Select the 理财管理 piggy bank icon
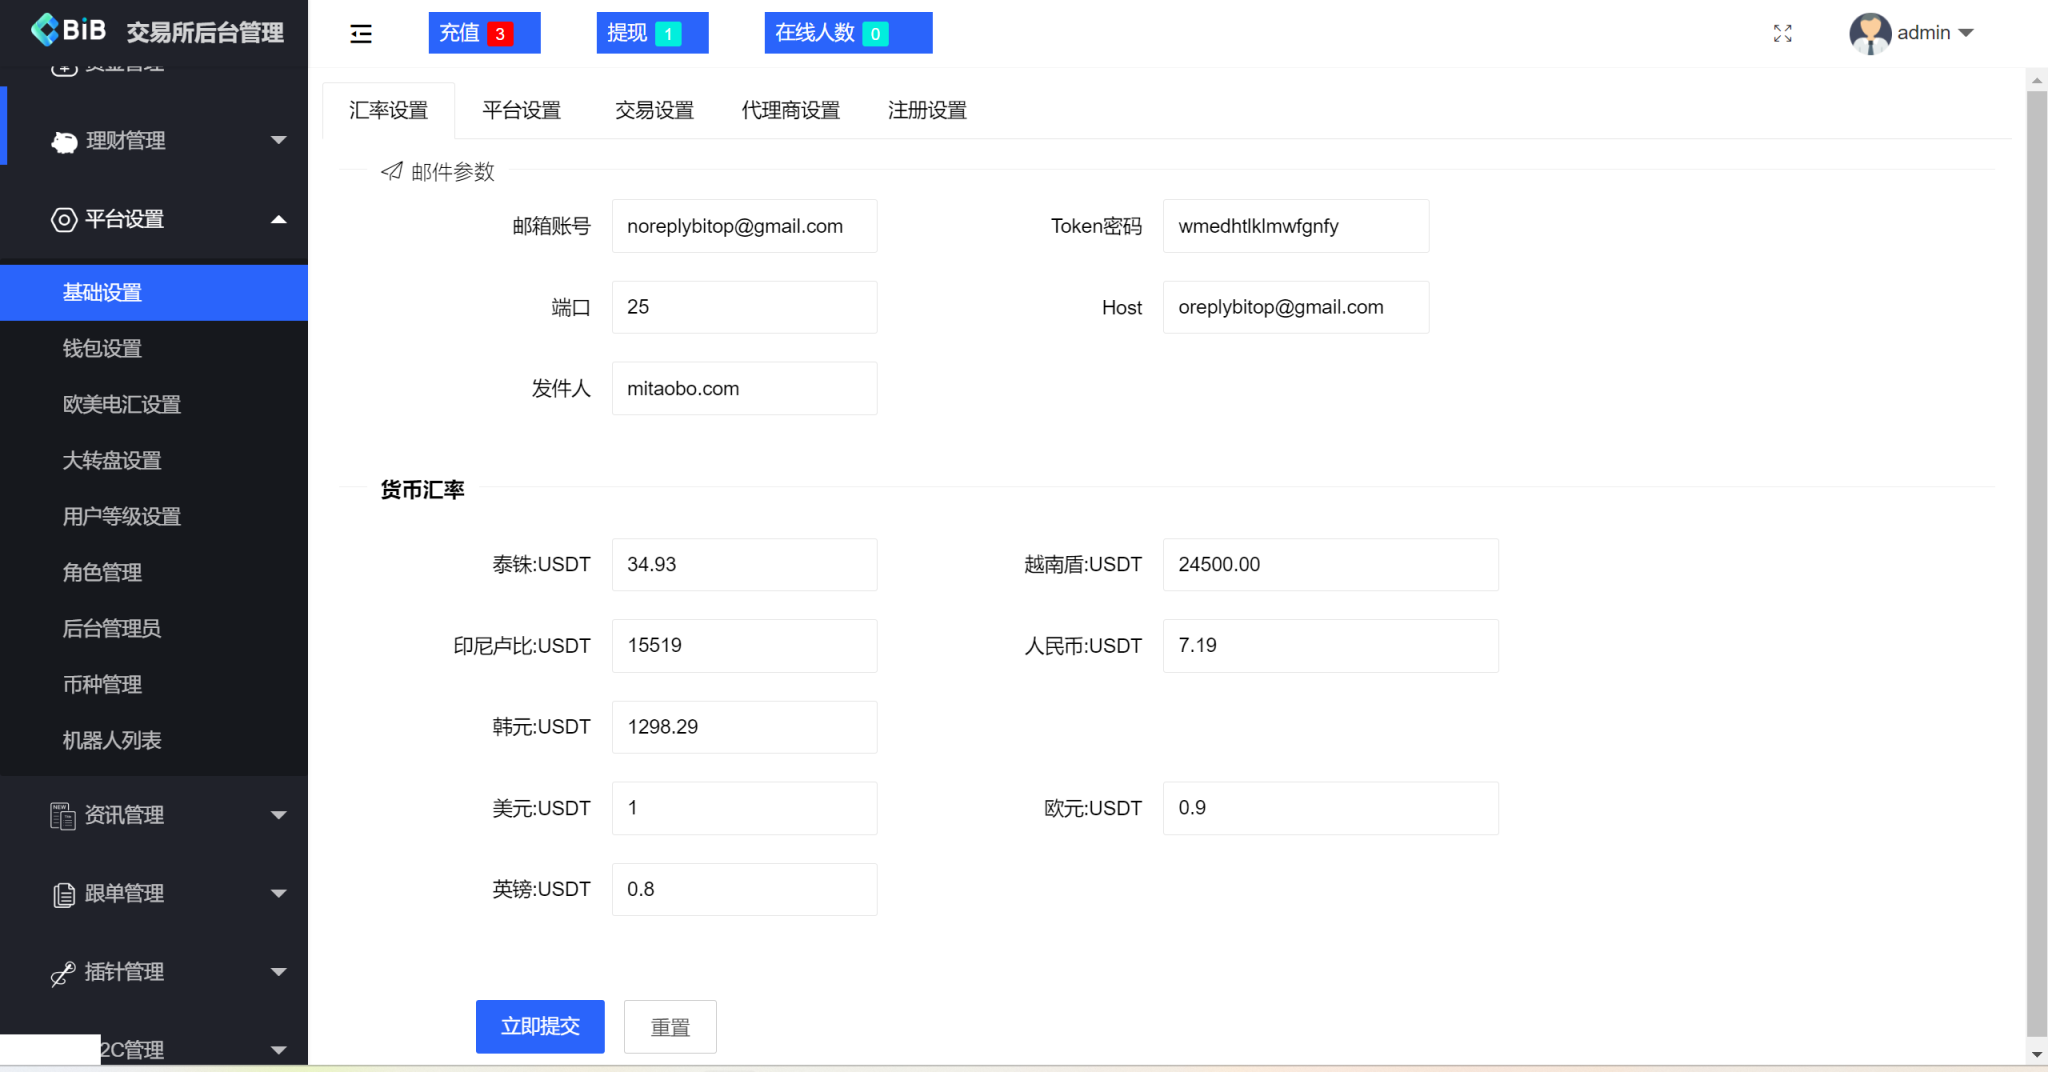 [64, 141]
